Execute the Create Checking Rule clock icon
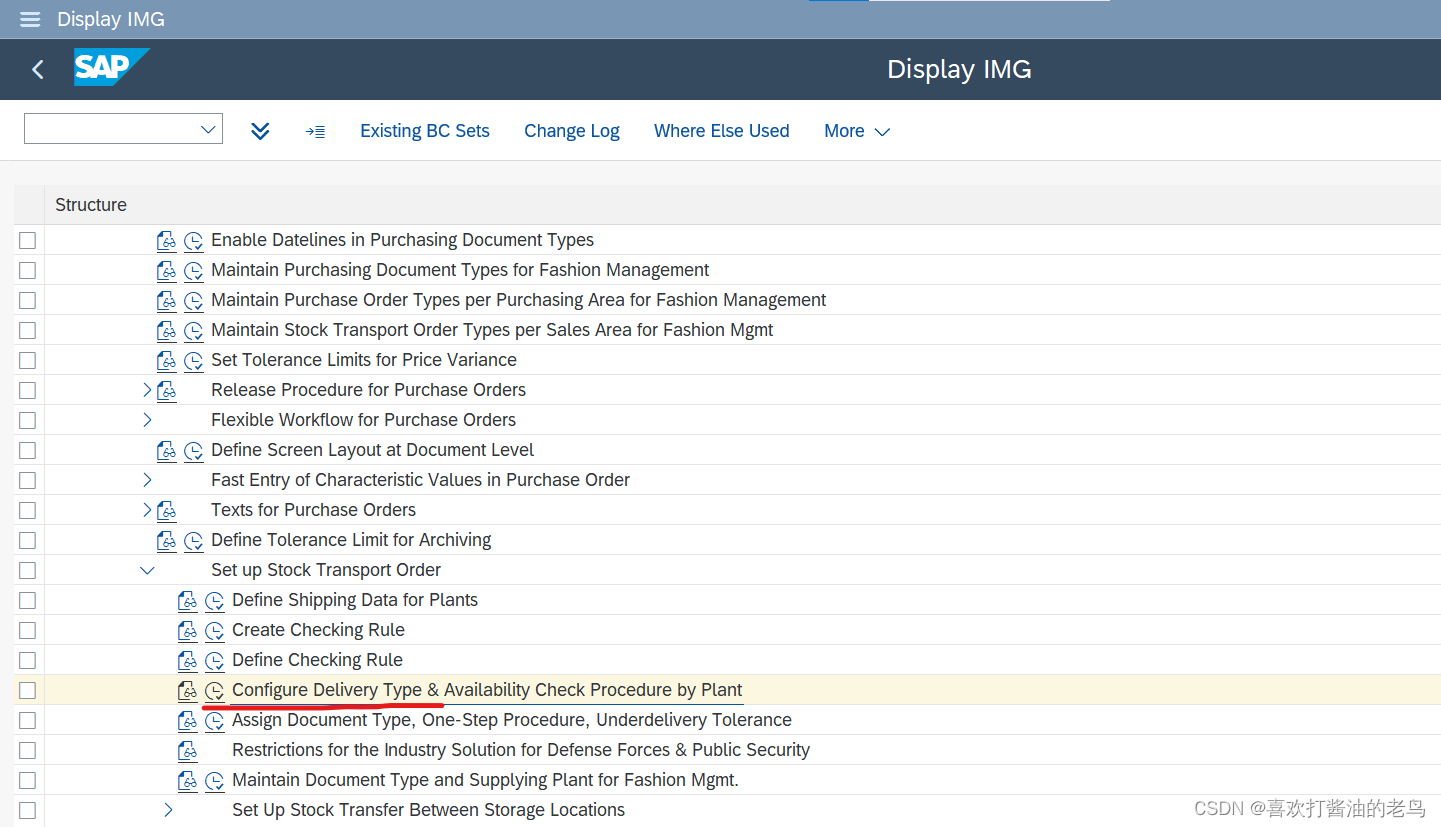Viewport: 1441px width, 827px height. pyautogui.click(x=214, y=630)
